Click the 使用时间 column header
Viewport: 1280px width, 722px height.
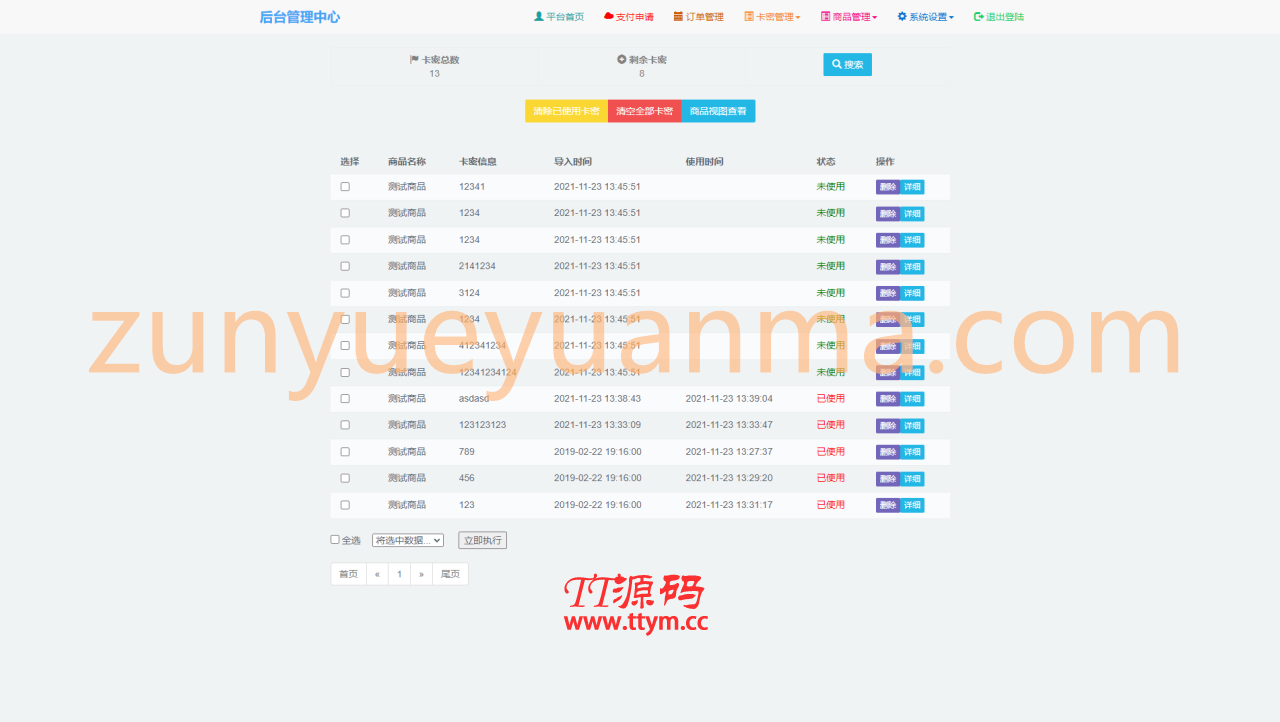(x=704, y=161)
